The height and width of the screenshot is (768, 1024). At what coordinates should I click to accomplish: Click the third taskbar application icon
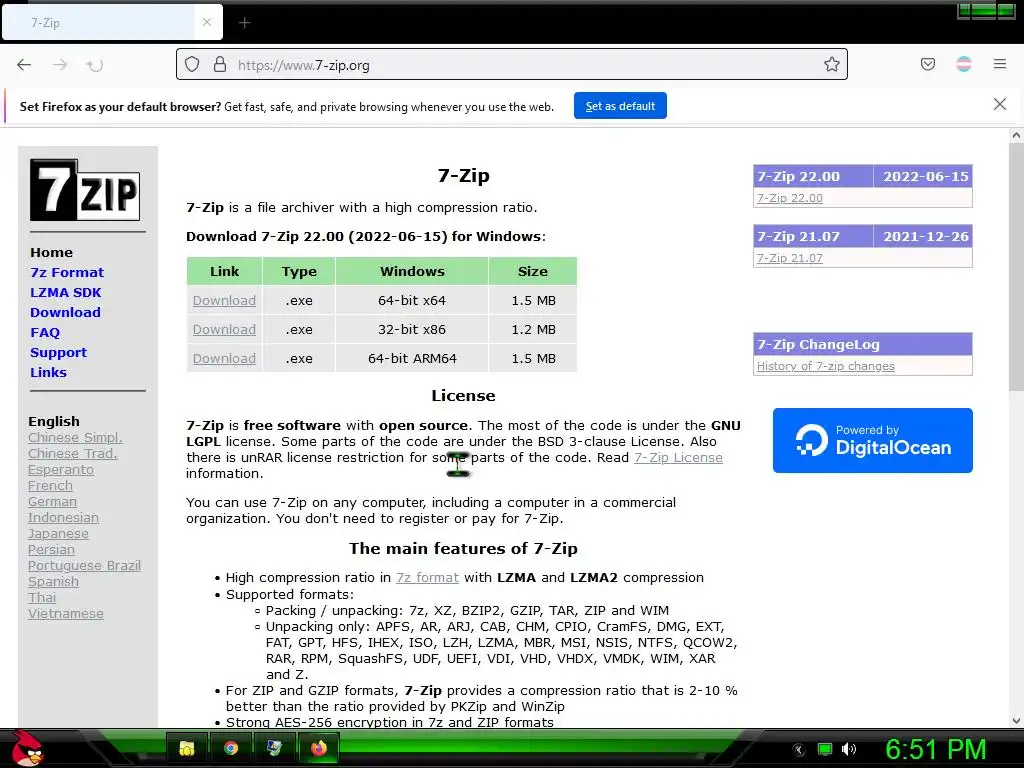274,748
